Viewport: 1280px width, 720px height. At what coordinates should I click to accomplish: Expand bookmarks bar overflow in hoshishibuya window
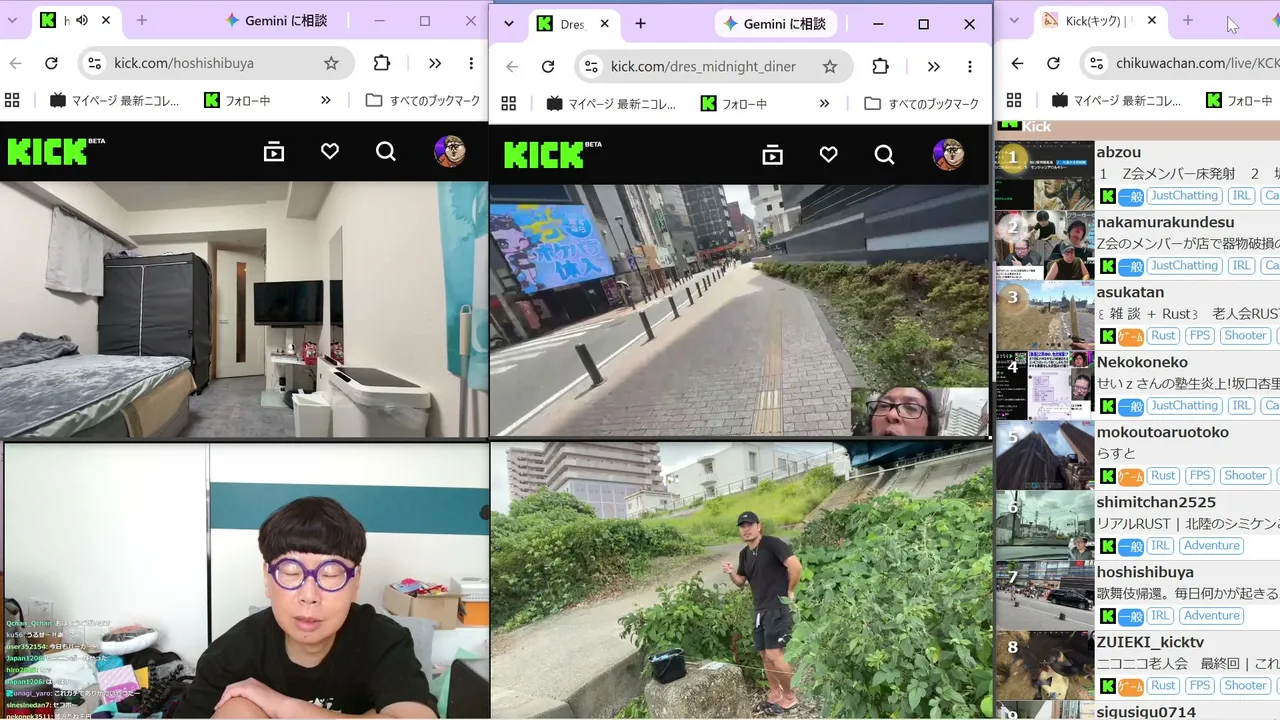point(326,100)
